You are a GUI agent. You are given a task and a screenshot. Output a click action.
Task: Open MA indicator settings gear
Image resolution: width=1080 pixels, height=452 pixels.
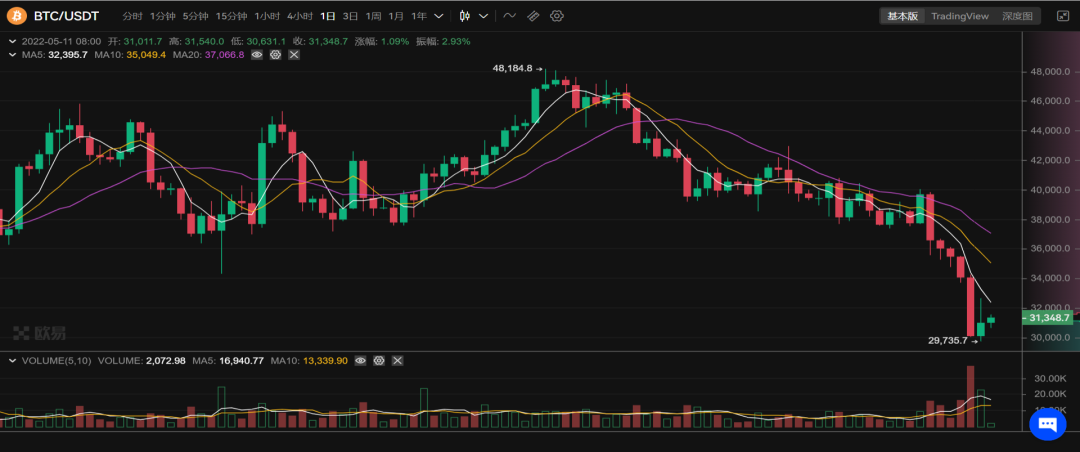(x=275, y=54)
